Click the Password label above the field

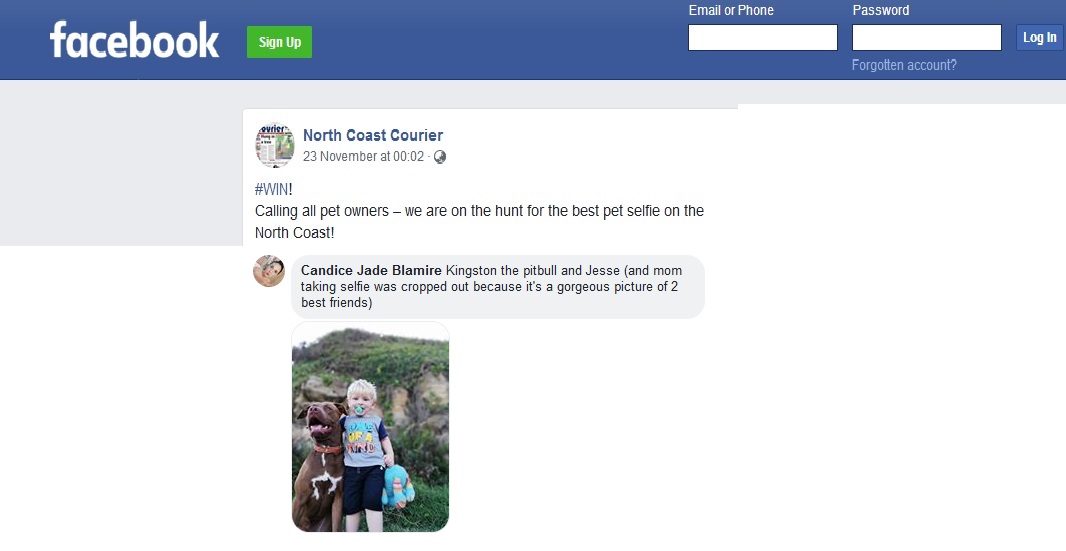click(881, 10)
